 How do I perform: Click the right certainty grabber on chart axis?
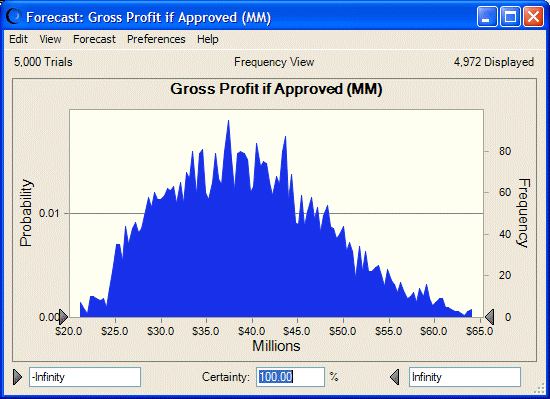(490, 317)
